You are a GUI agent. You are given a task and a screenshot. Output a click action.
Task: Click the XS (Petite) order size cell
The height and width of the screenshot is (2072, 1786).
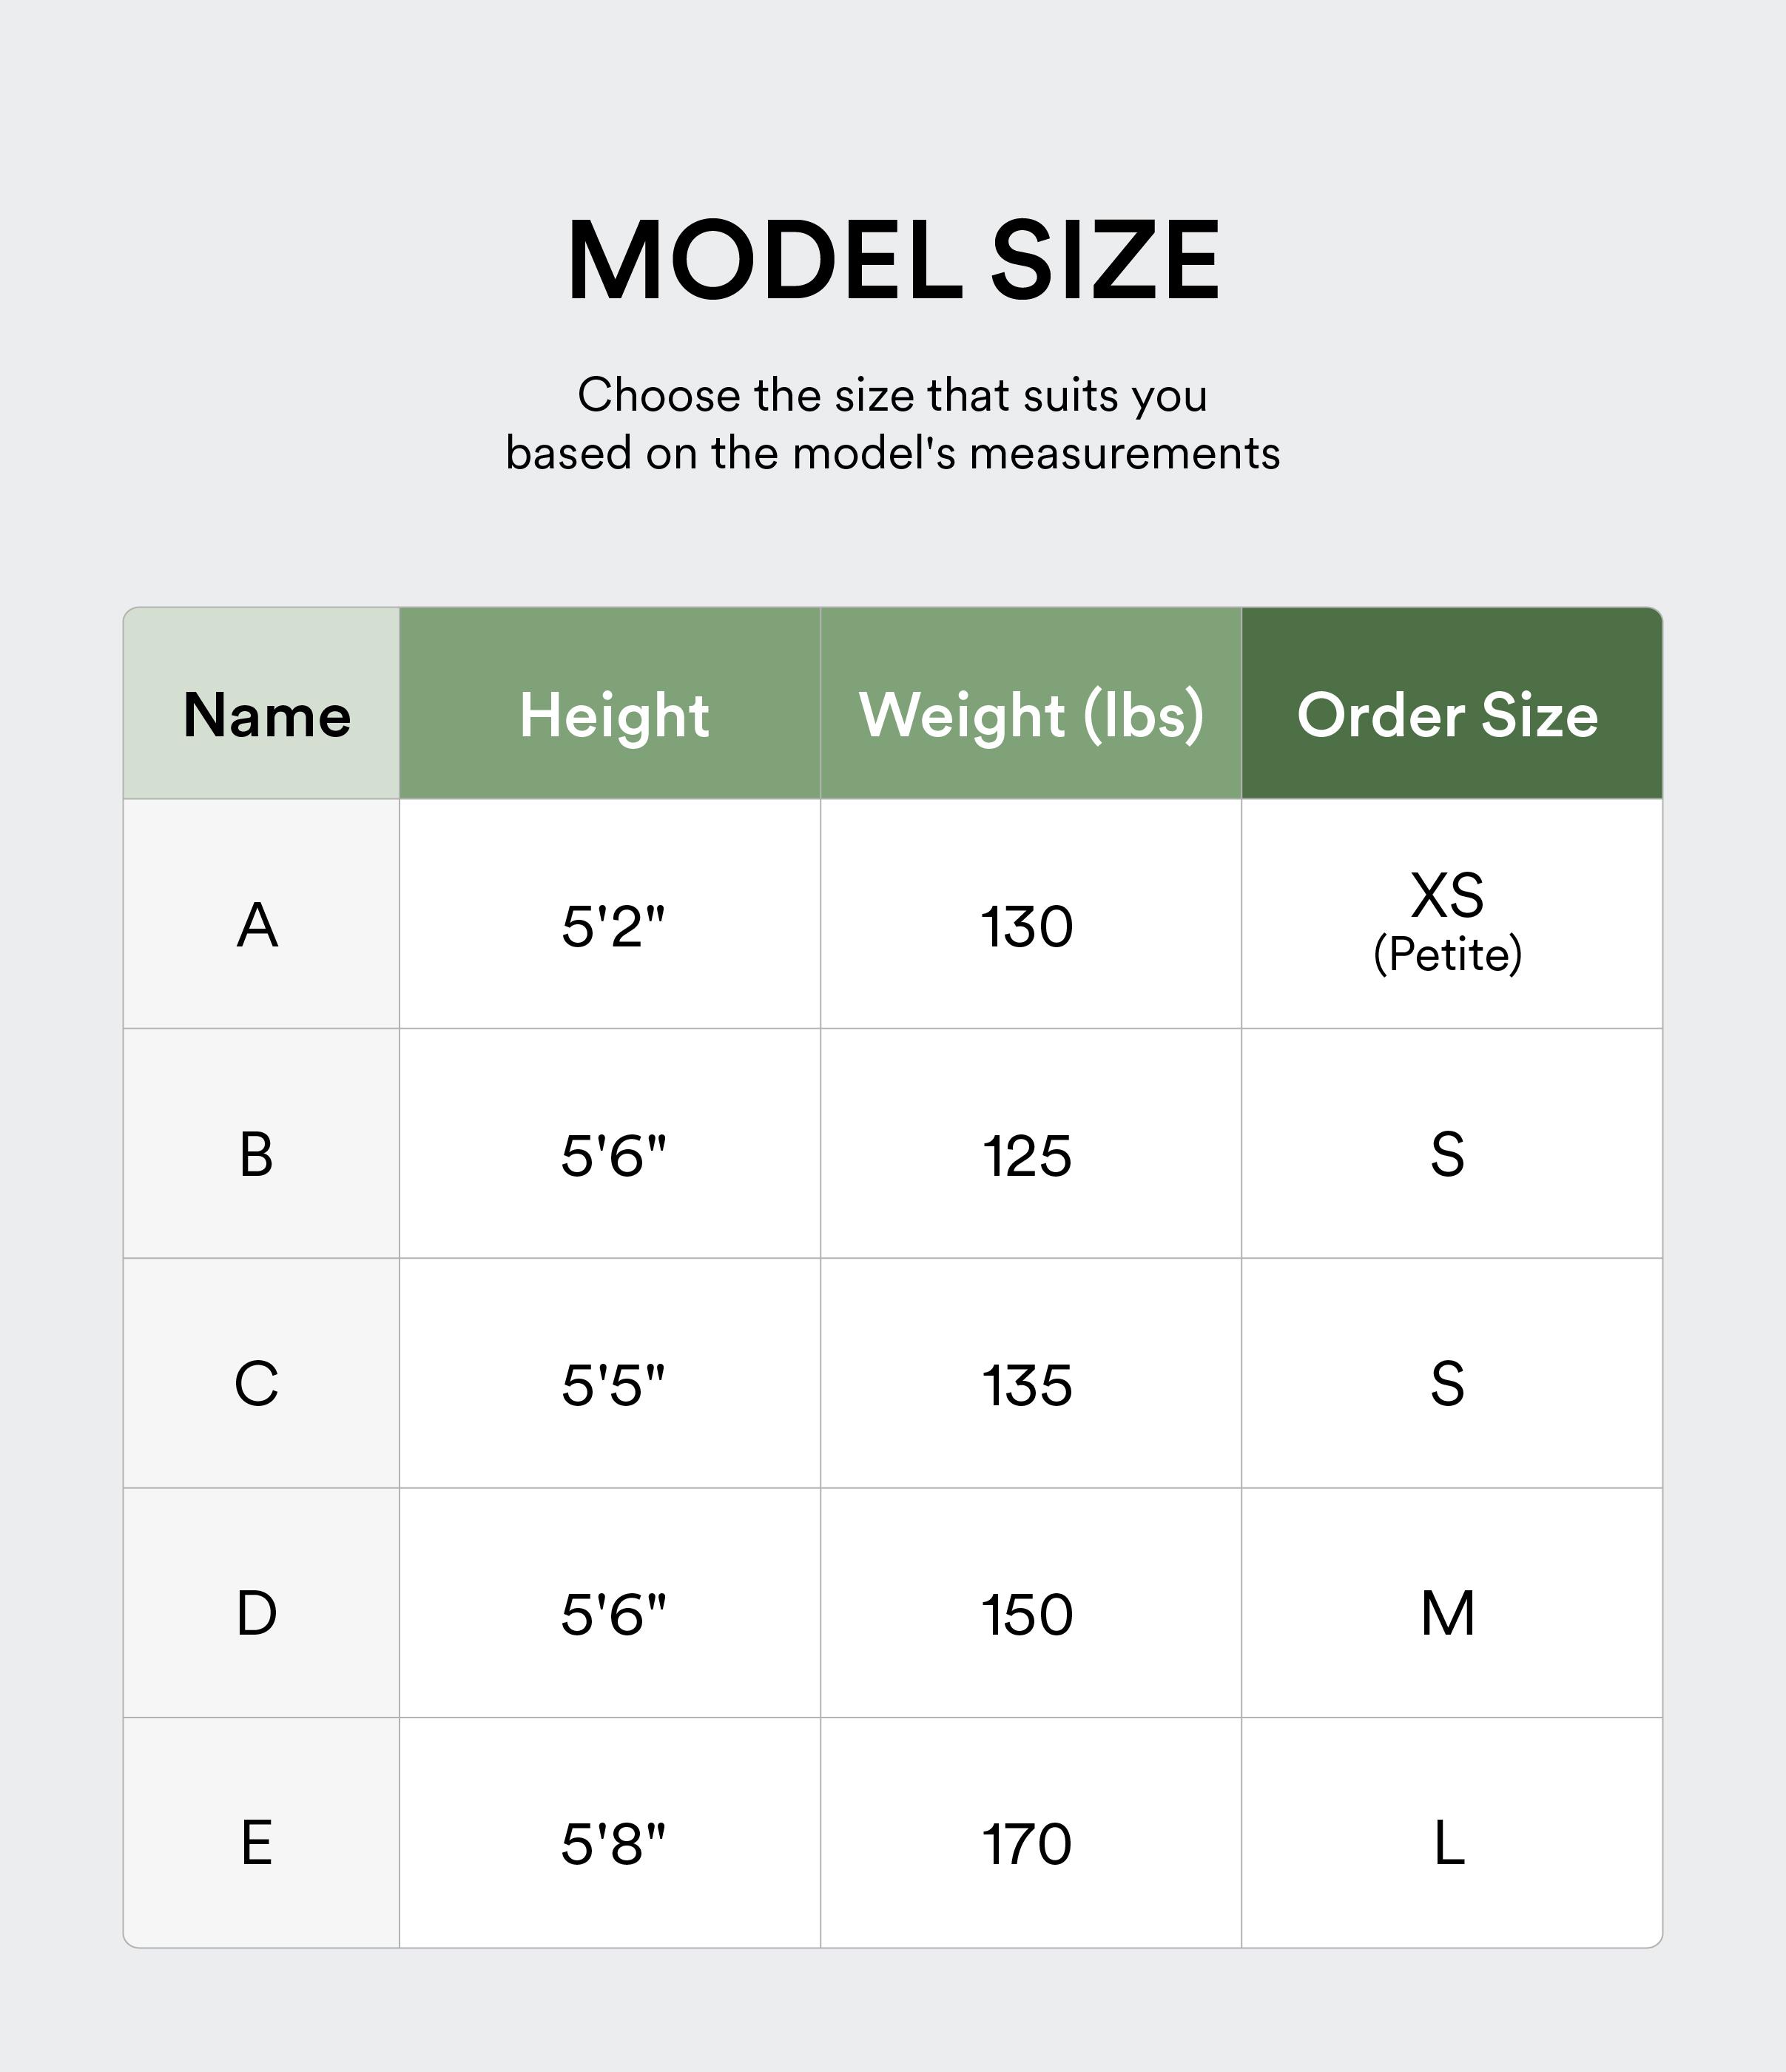point(1447,924)
